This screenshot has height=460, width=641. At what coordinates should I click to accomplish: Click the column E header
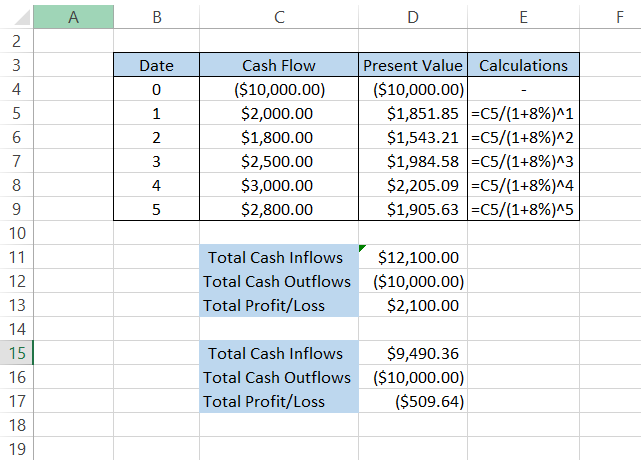523,17
